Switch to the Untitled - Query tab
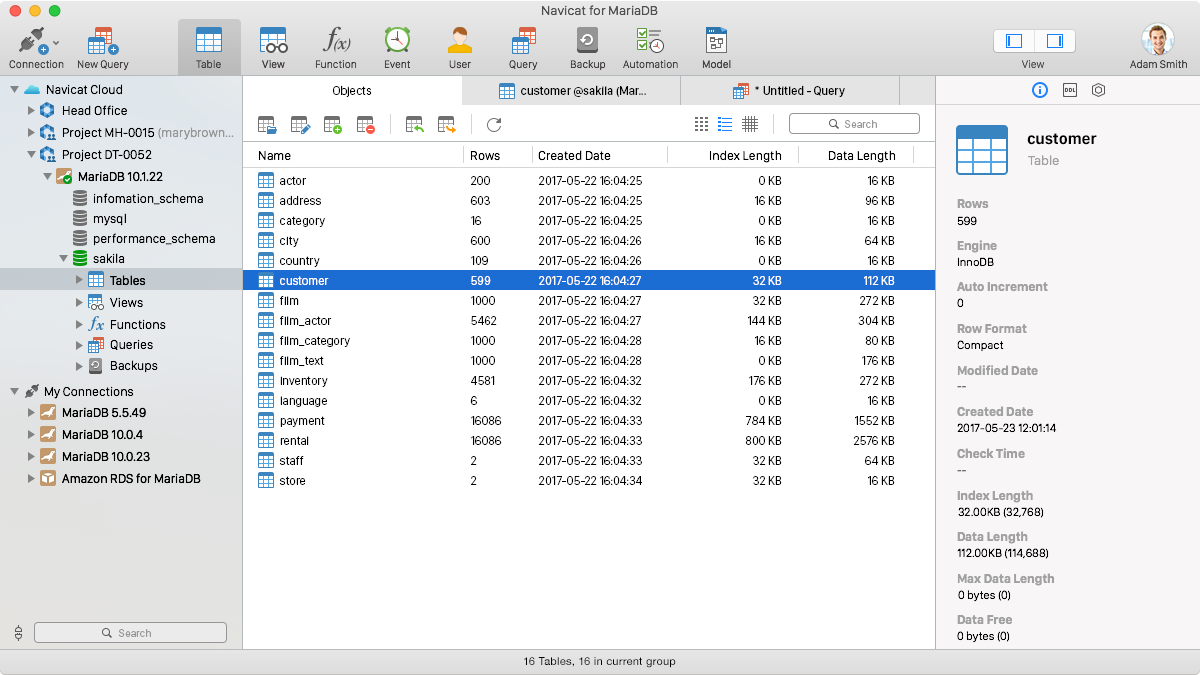The image size is (1200, 675). click(x=790, y=91)
